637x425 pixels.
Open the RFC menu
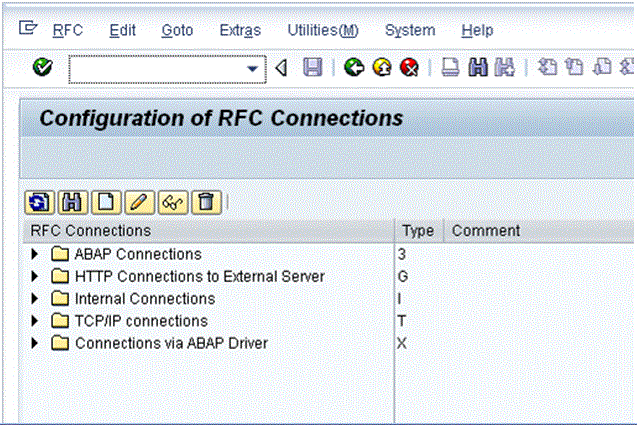coord(68,30)
